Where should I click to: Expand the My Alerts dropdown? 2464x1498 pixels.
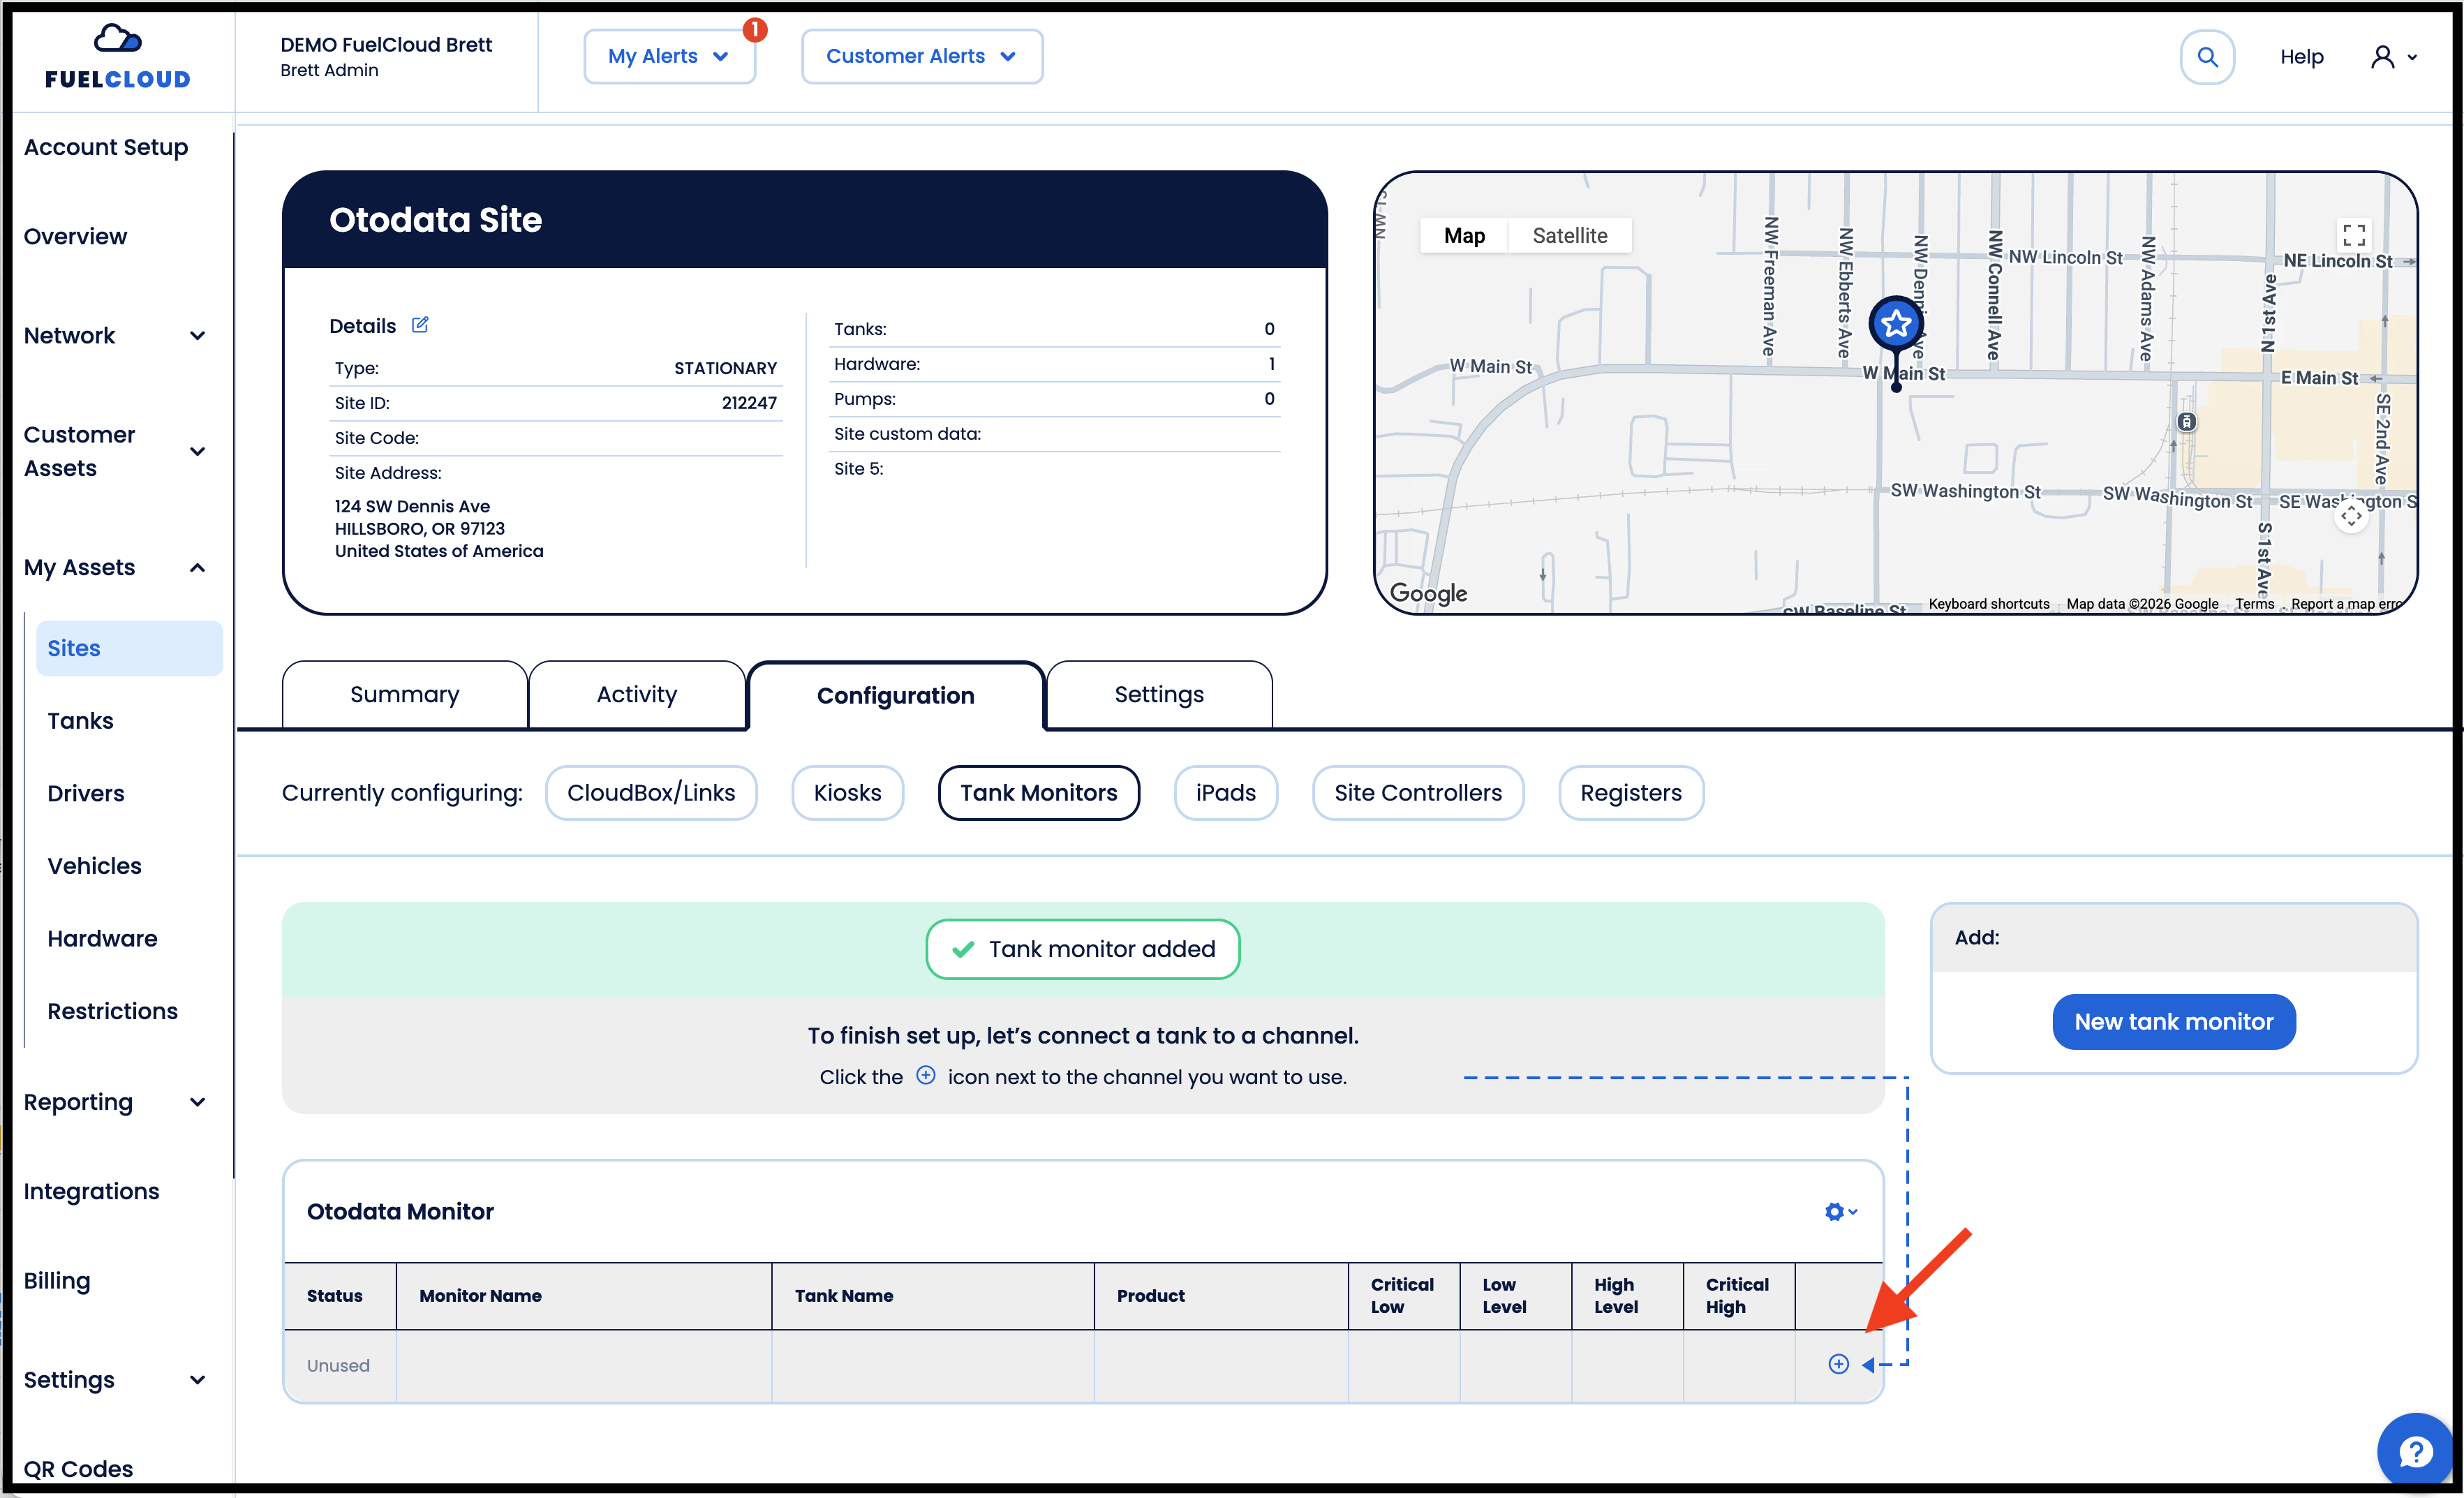669,57
